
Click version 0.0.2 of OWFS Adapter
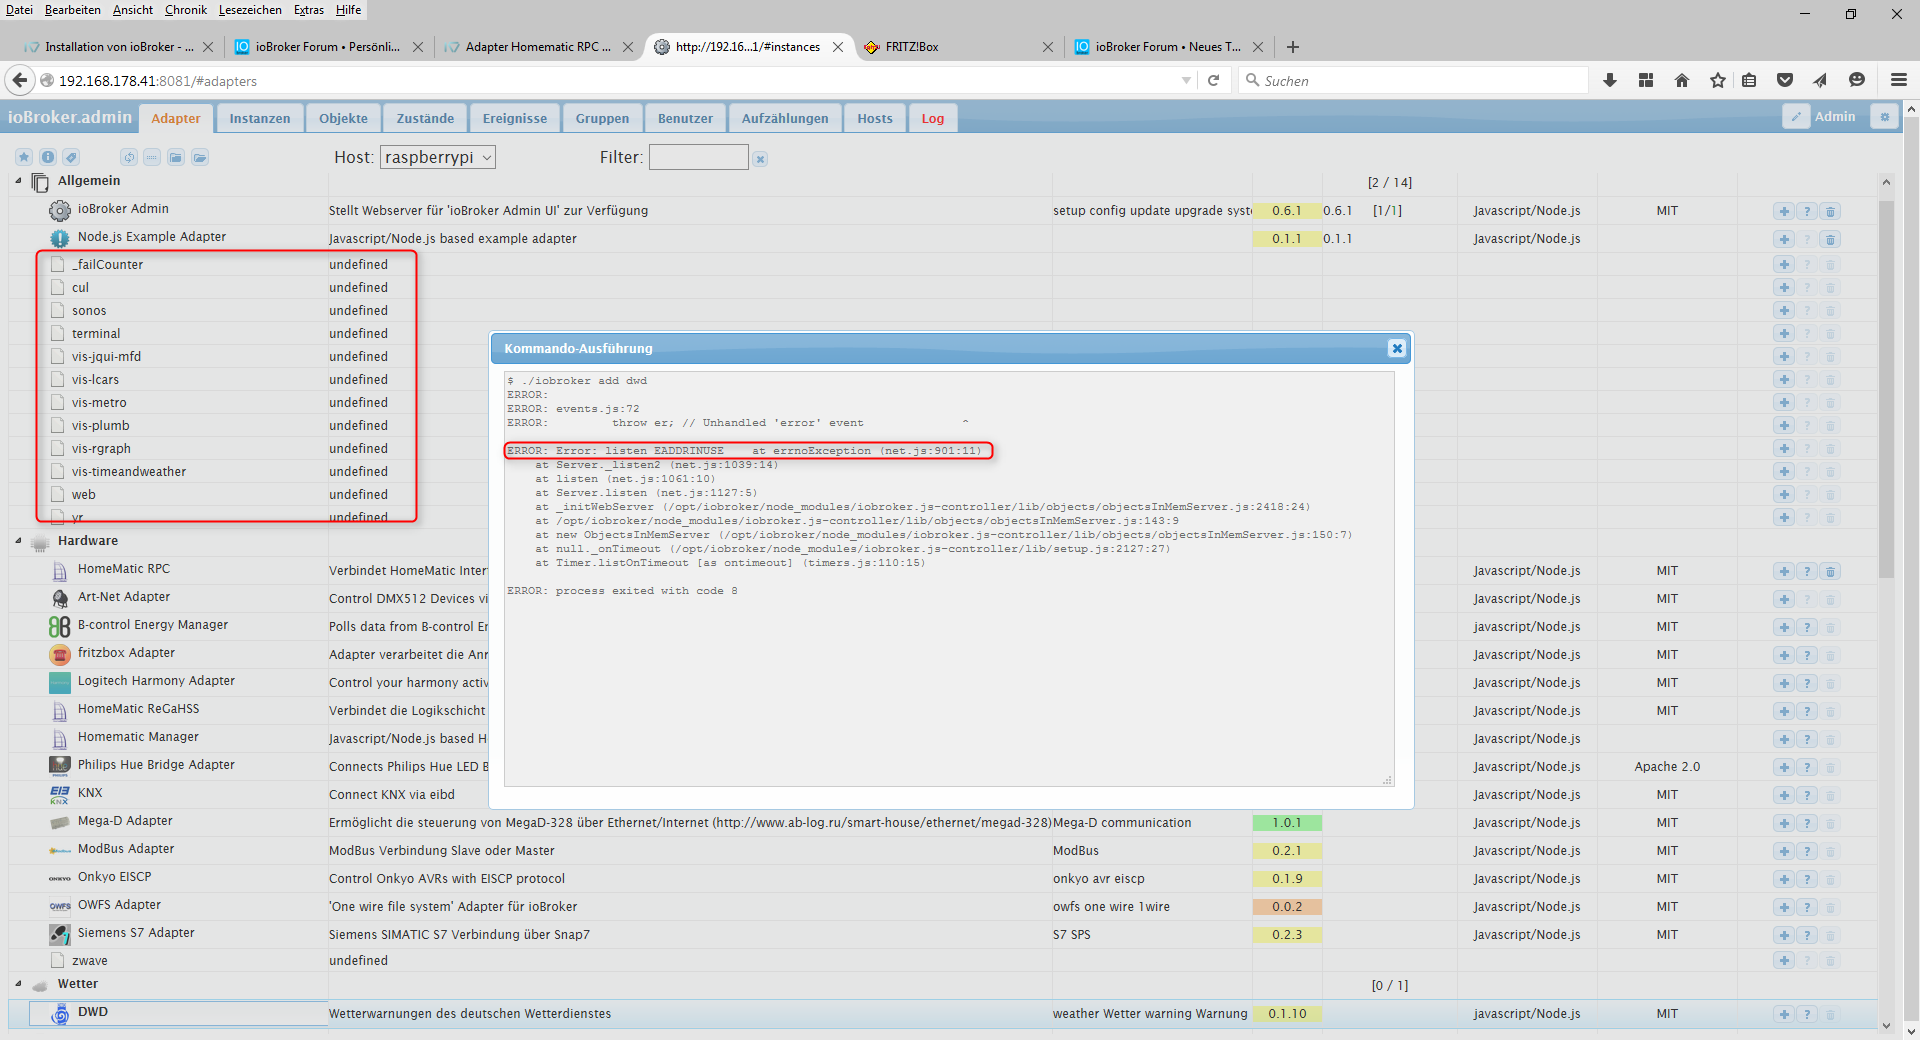click(1287, 907)
